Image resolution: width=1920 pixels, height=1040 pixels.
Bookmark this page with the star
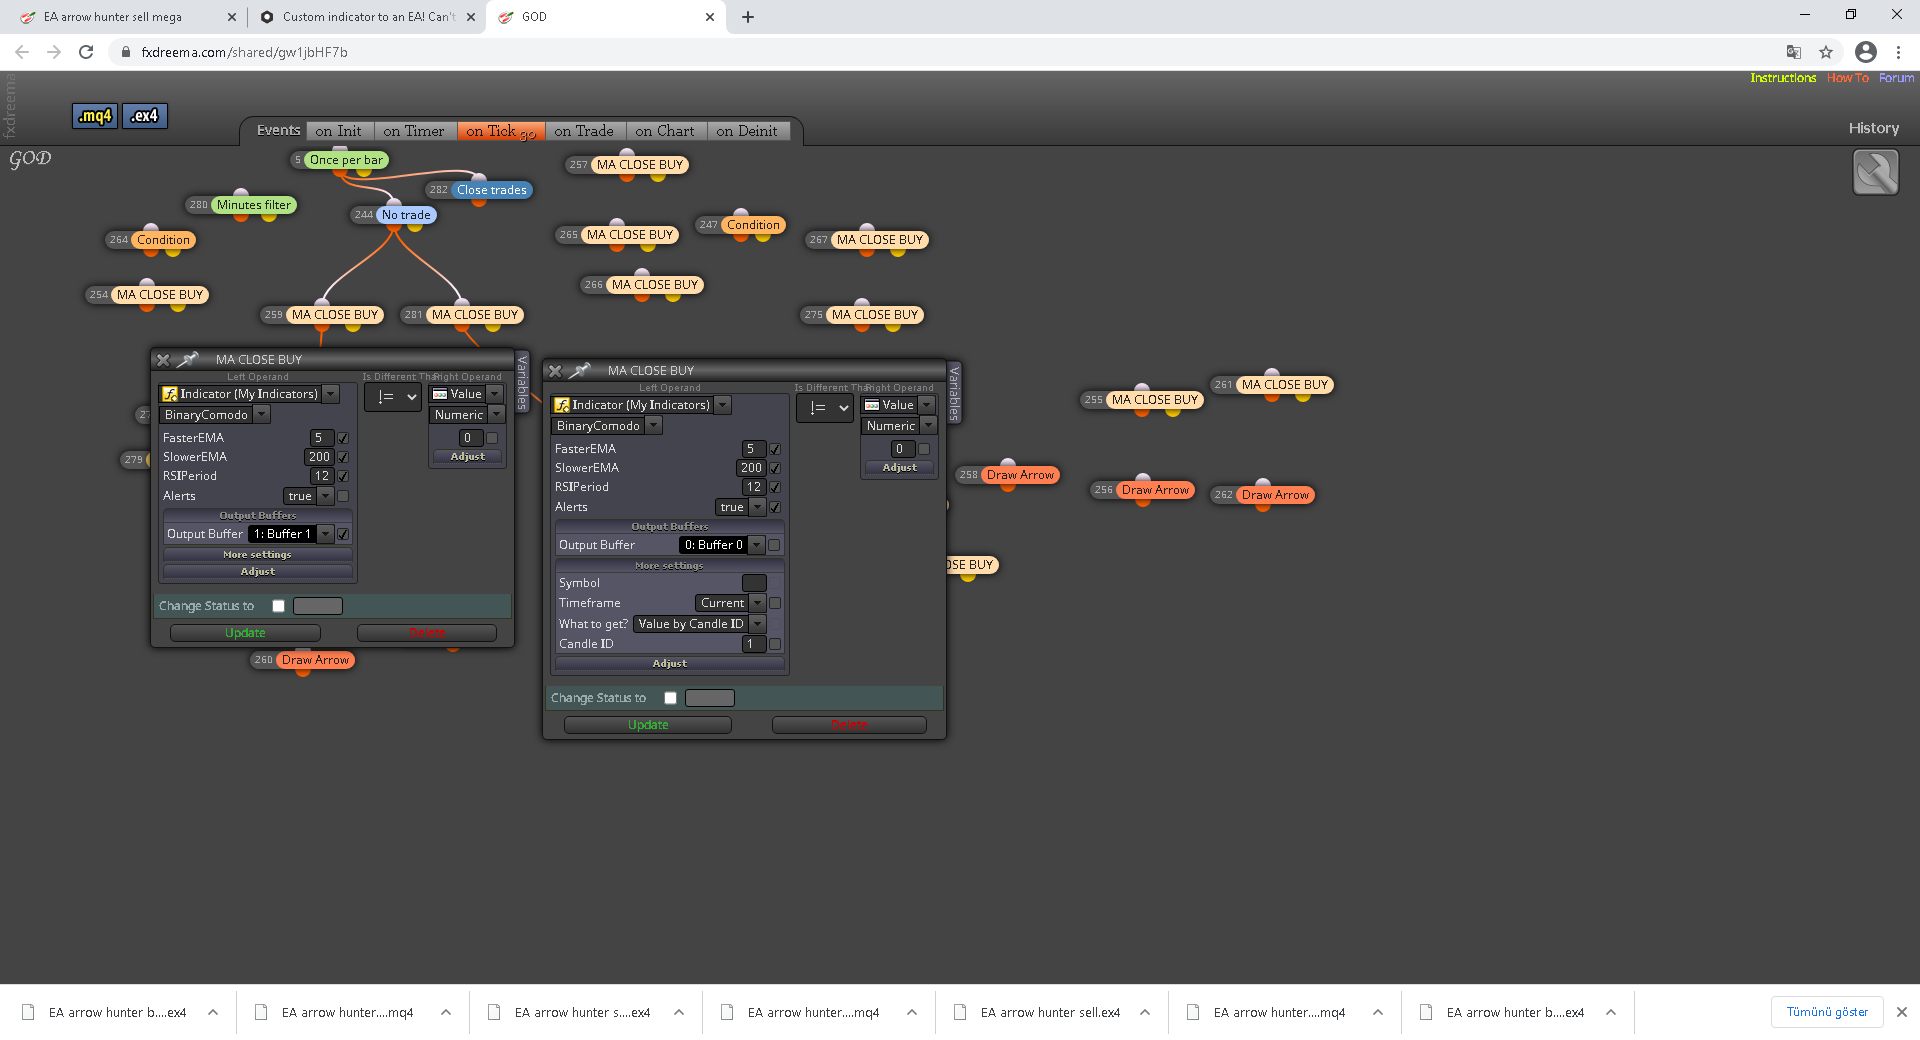(x=1826, y=52)
